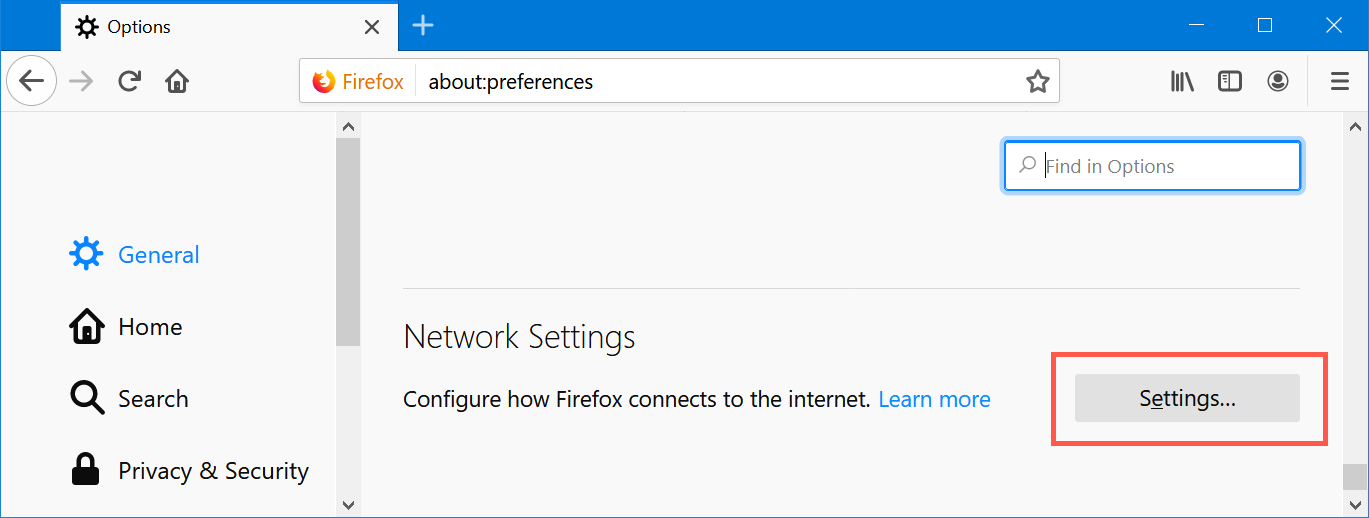Open a new tab with plus button
Viewport: 1369px width, 518px height.
pos(423,26)
